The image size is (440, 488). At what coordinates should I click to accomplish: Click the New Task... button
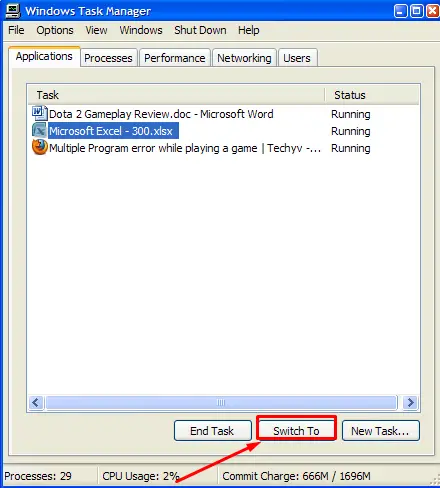pos(380,431)
